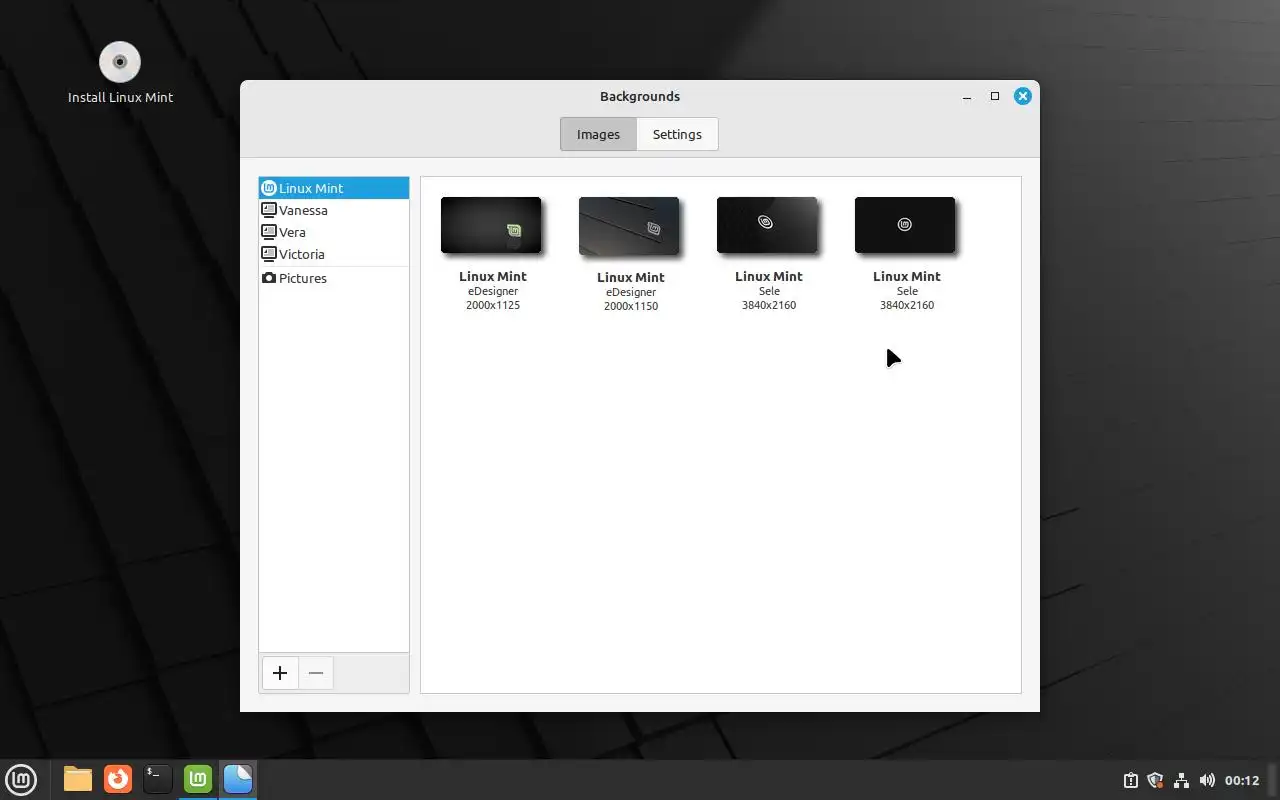Click the 2000x1125 resolution text
The height and width of the screenshot is (800, 1280).
tap(493, 305)
